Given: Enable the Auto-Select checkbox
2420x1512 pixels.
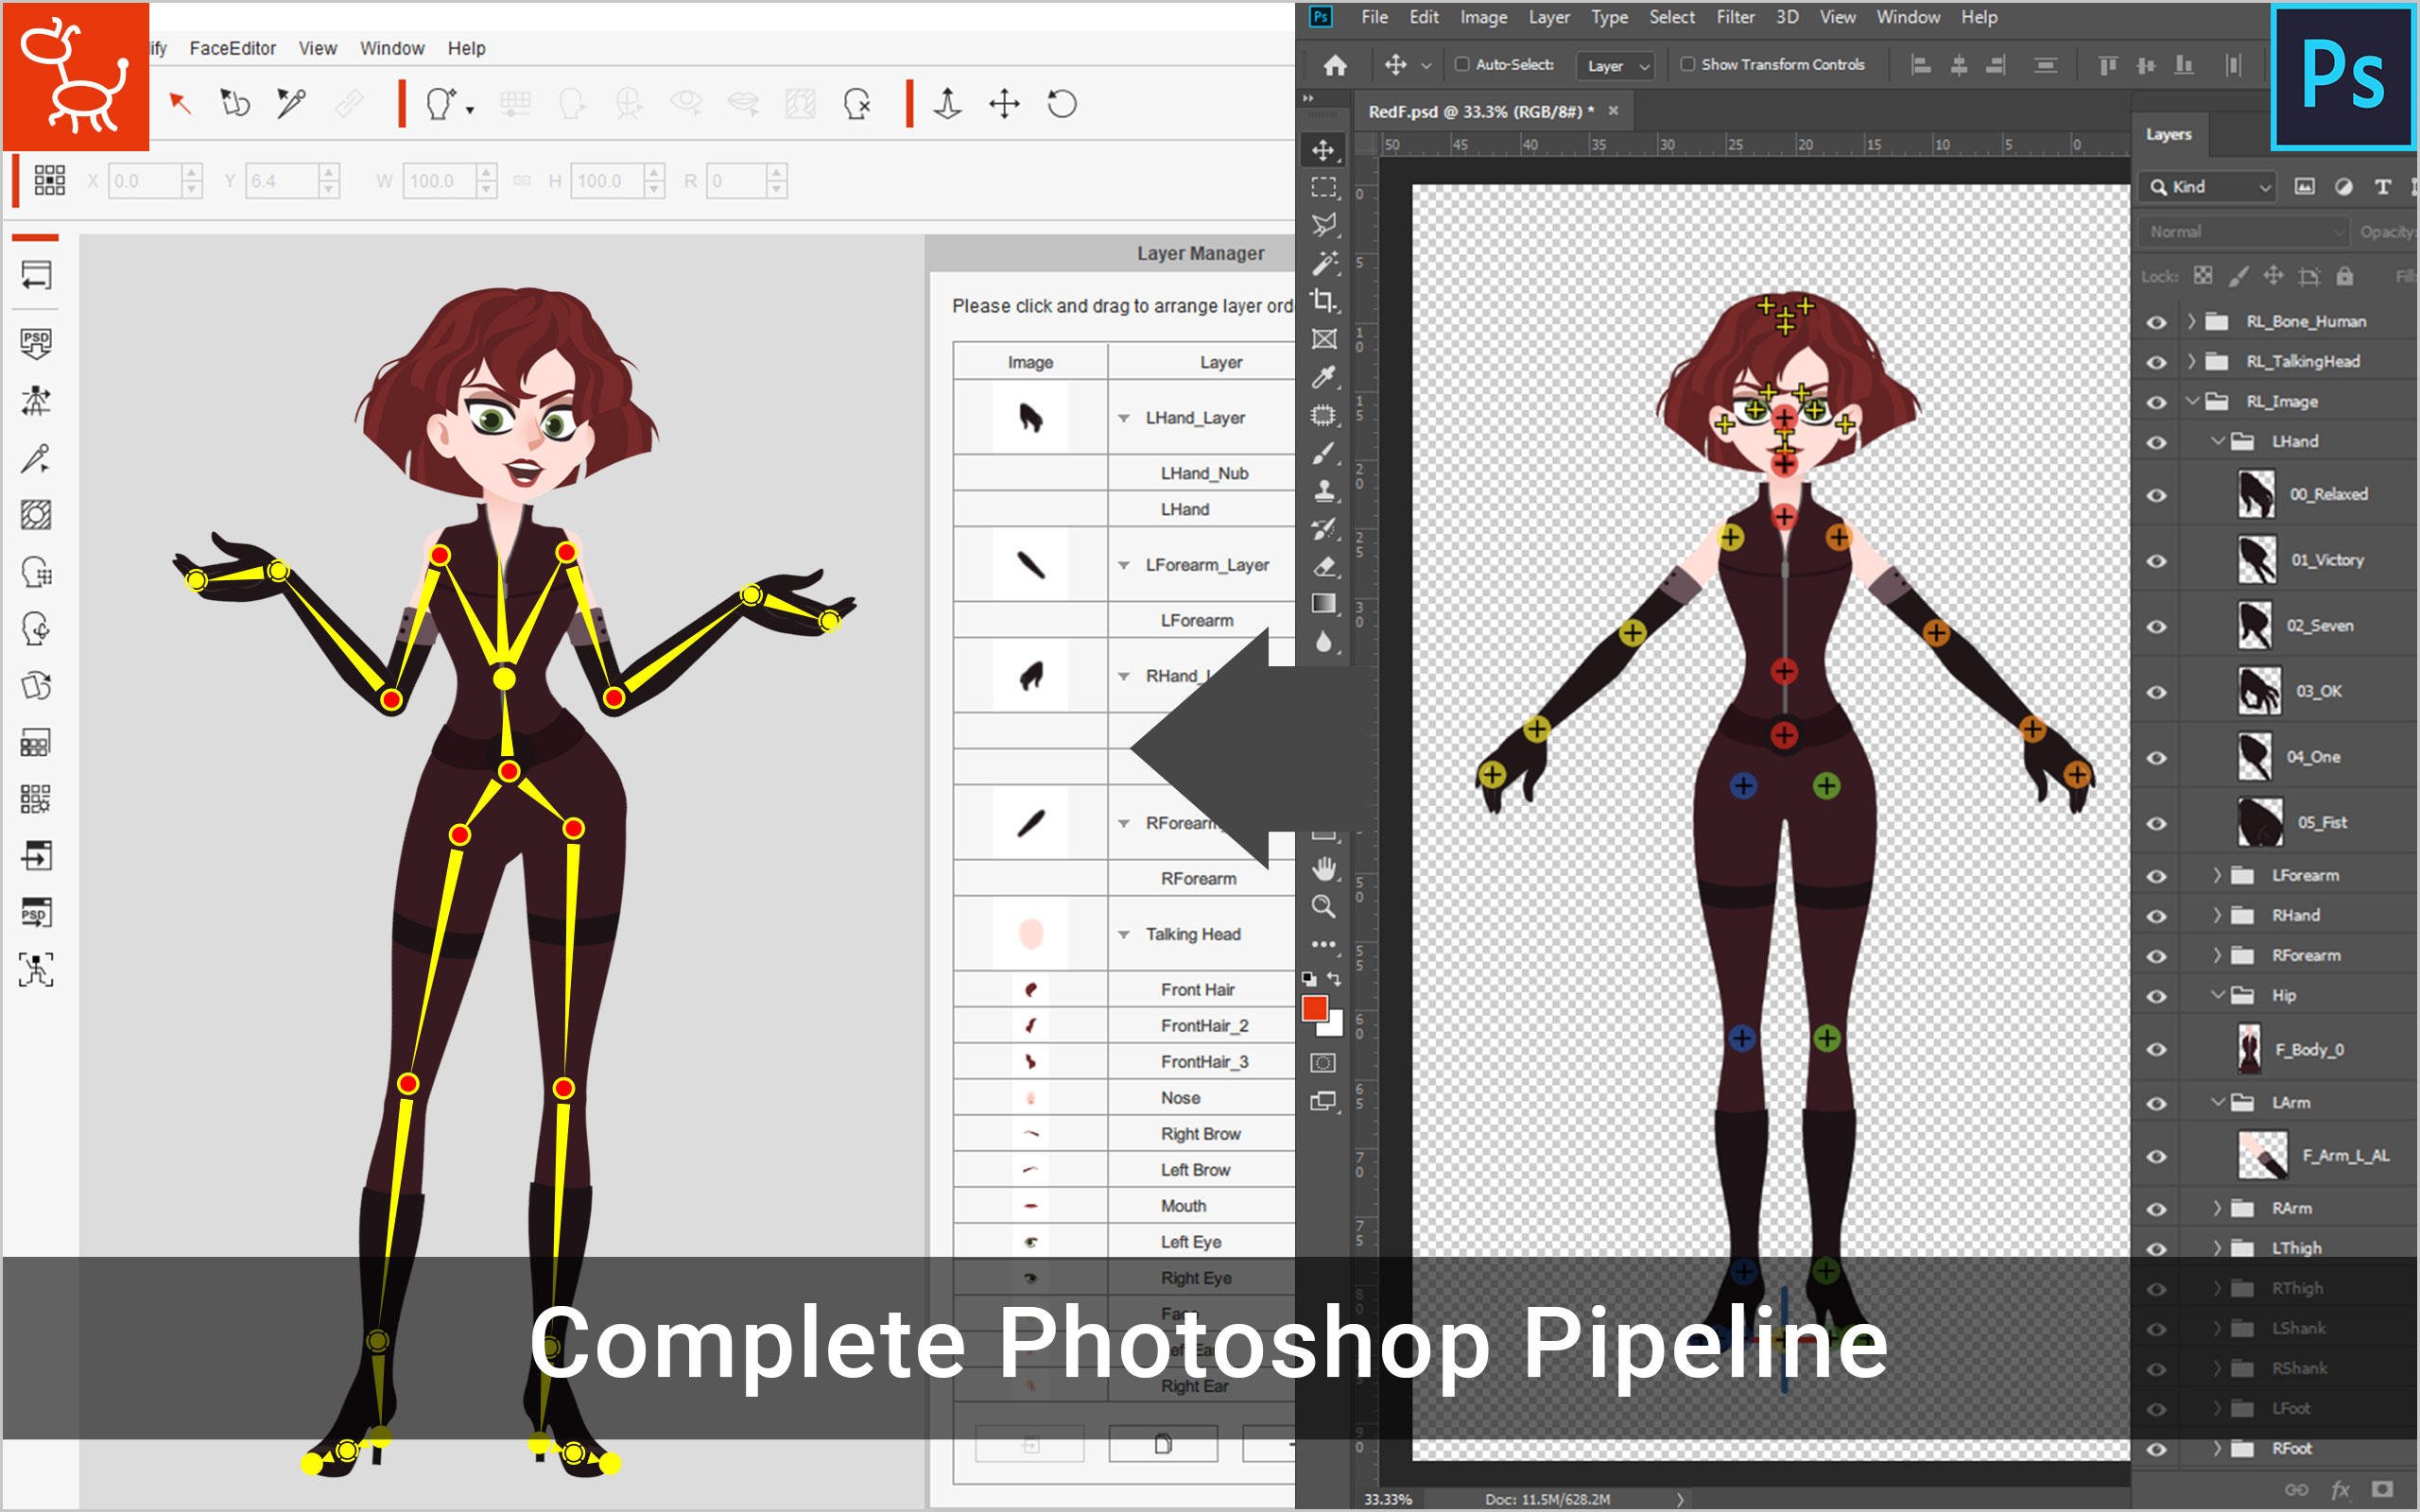Looking at the screenshot, I should [1463, 63].
